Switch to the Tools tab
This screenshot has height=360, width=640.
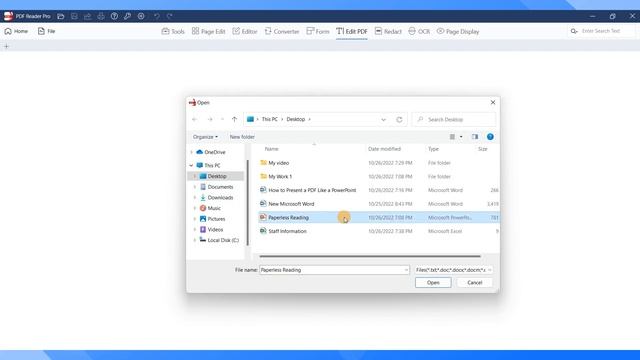(173, 31)
